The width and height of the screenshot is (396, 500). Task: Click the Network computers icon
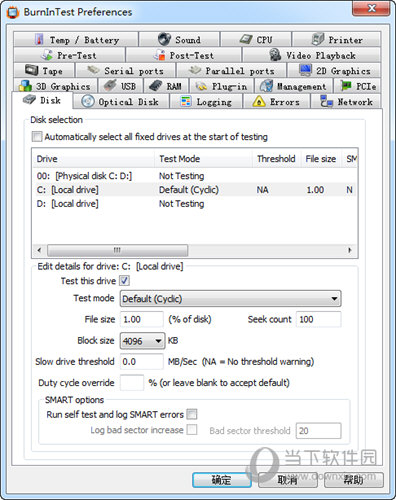coord(326,101)
